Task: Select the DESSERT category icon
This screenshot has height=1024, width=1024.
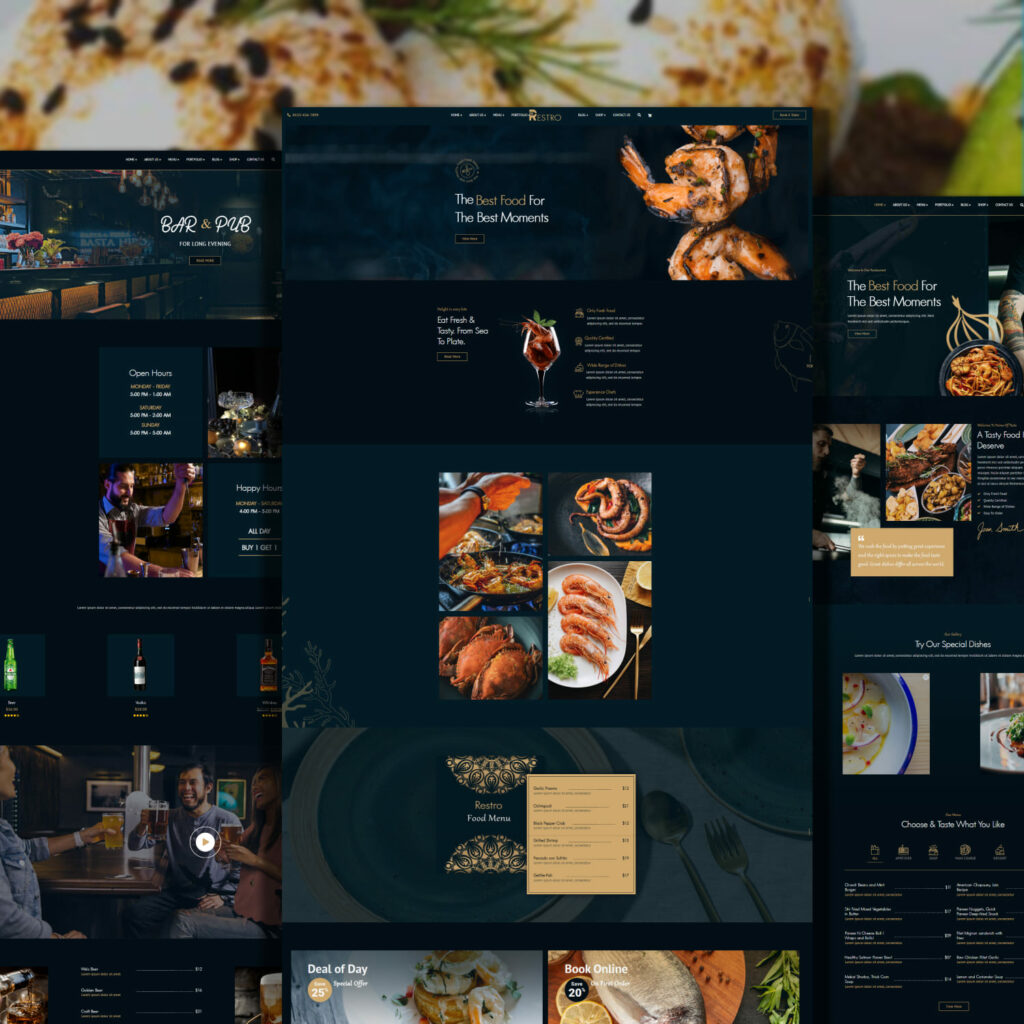Action: pyautogui.click(x=1000, y=851)
